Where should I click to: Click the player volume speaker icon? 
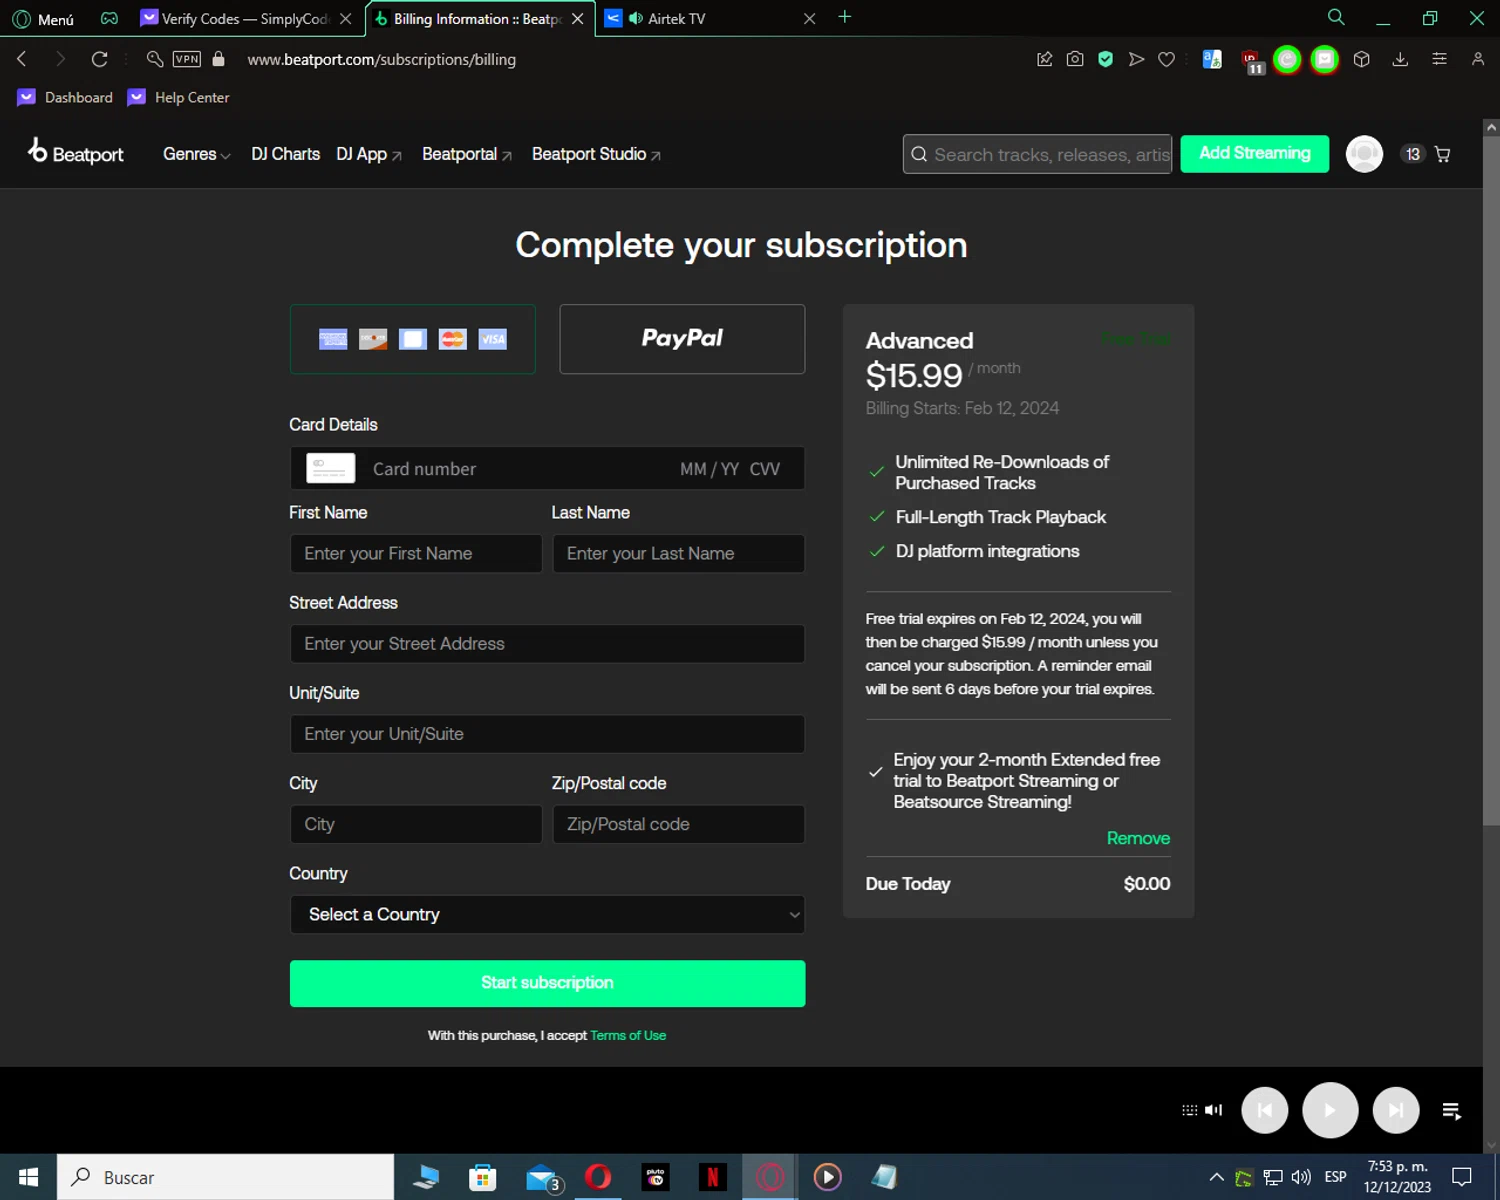(1214, 1110)
